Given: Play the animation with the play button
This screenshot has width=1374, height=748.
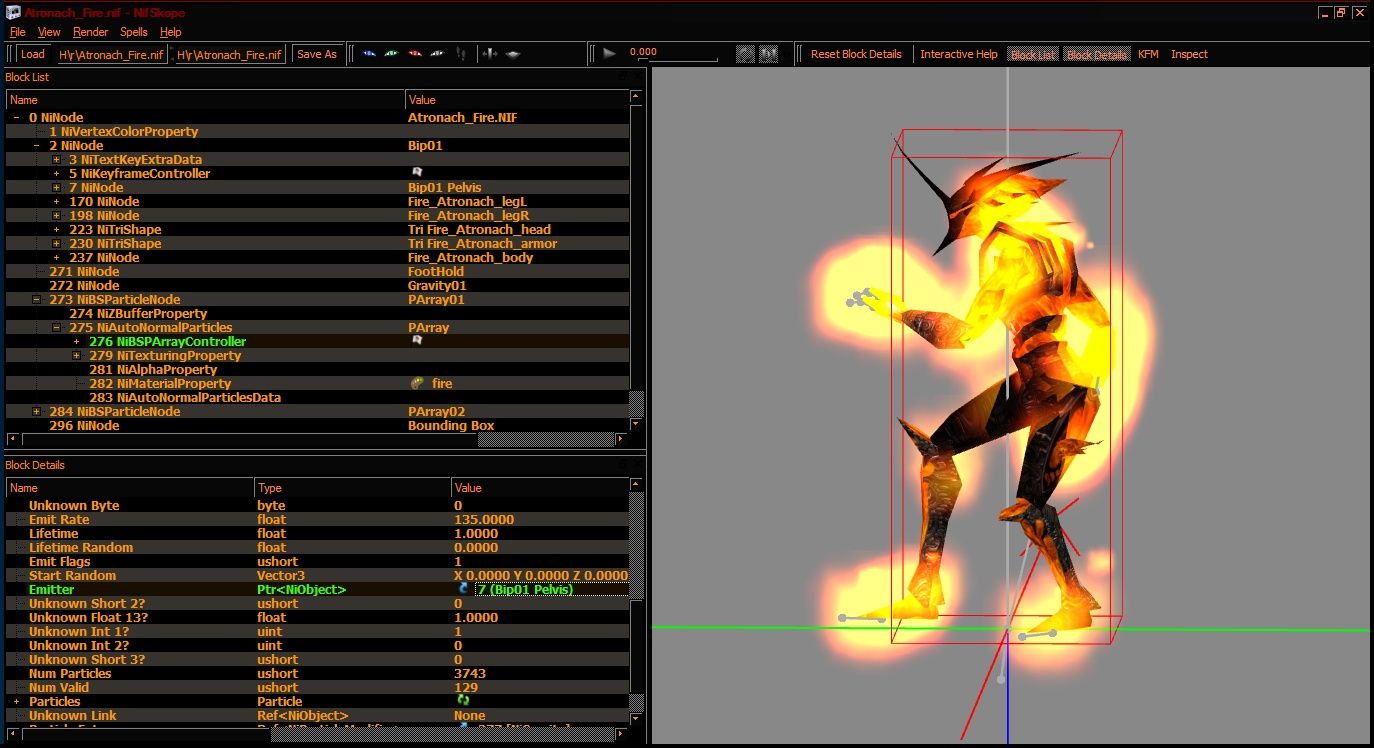Looking at the screenshot, I should (609, 54).
